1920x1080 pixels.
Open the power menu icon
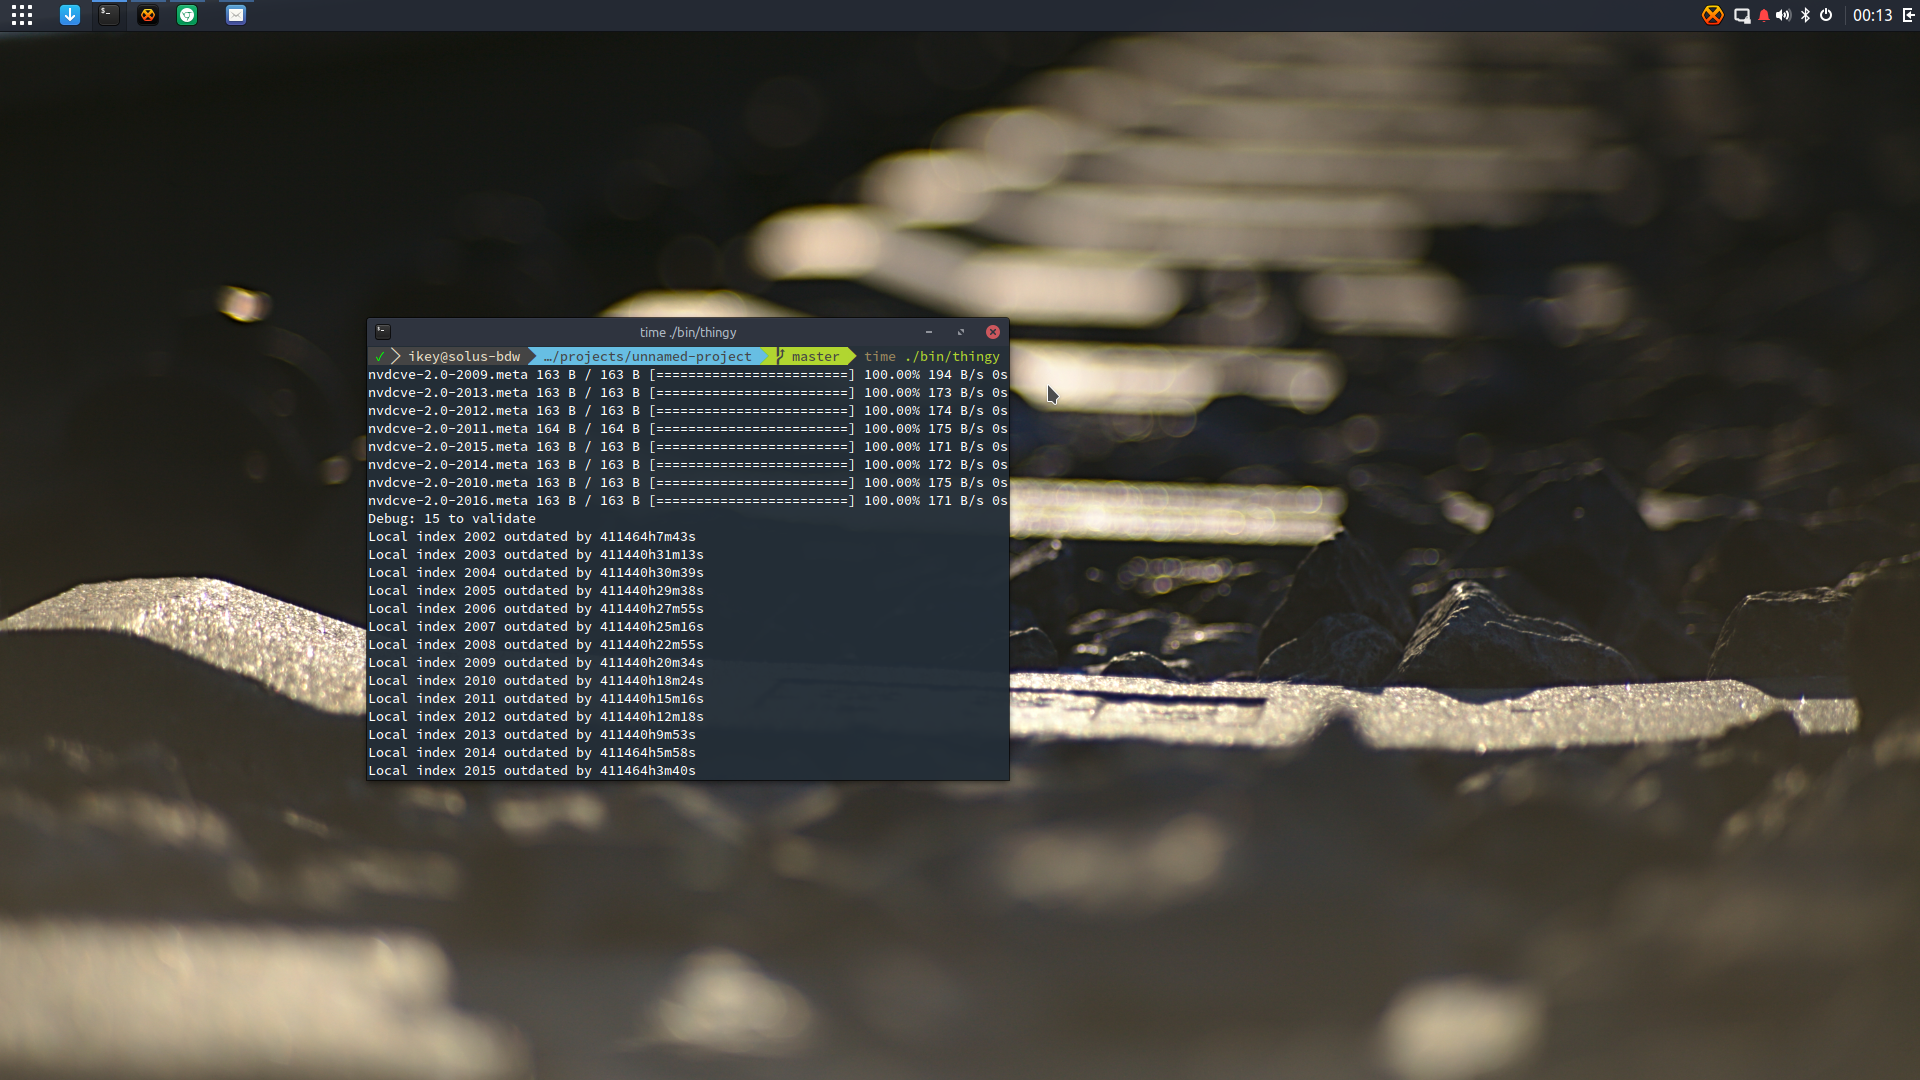pyautogui.click(x=1826, y=15)
